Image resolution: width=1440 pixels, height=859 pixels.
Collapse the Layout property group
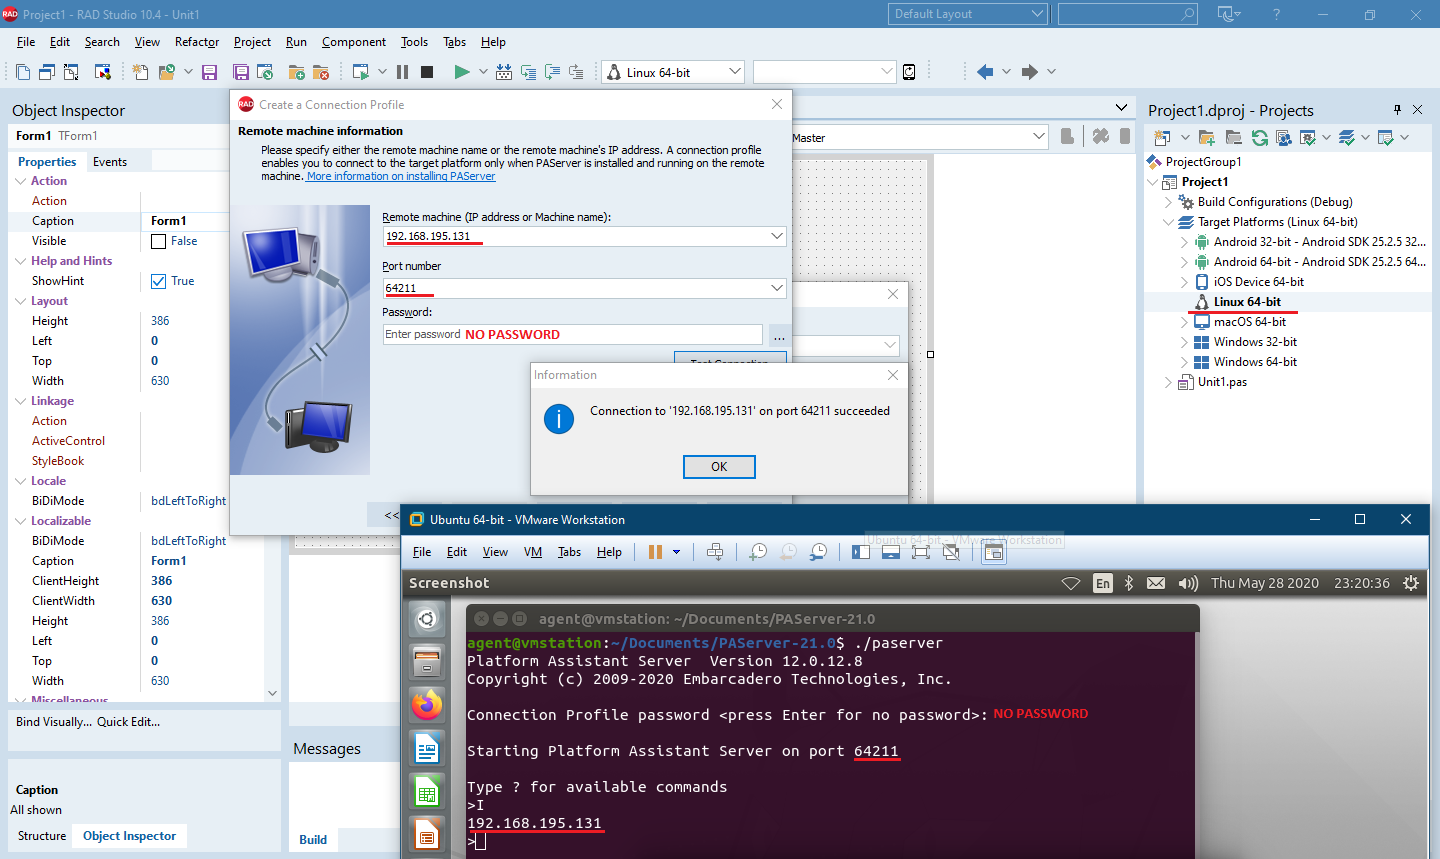point(21,301)
